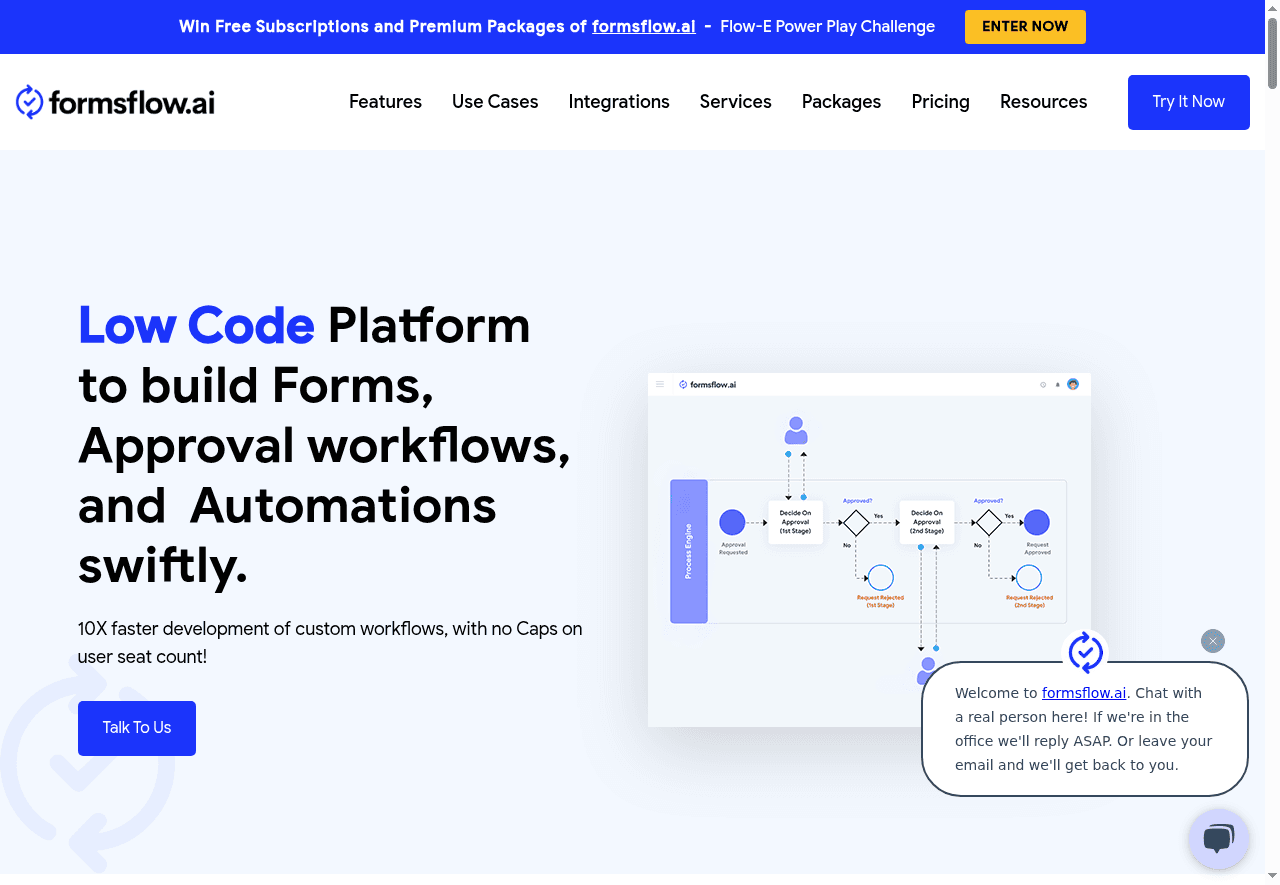Open the Pricing page
1280x885 pixels.
click(x=940, y=102)
